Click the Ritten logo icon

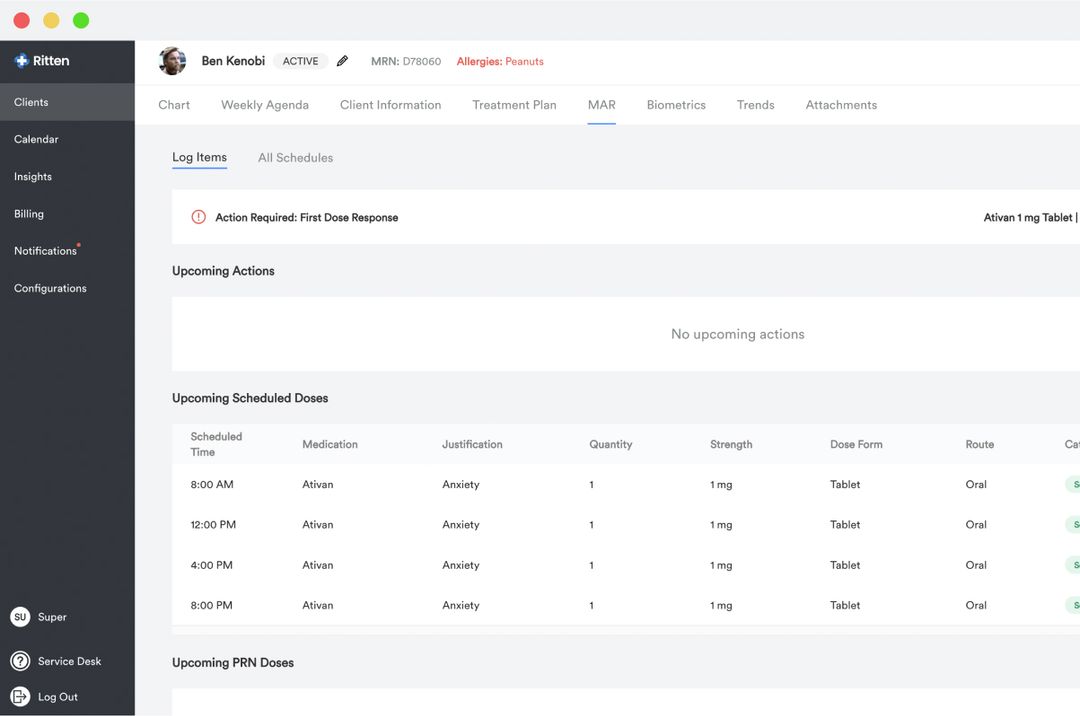tap(22, 61)
